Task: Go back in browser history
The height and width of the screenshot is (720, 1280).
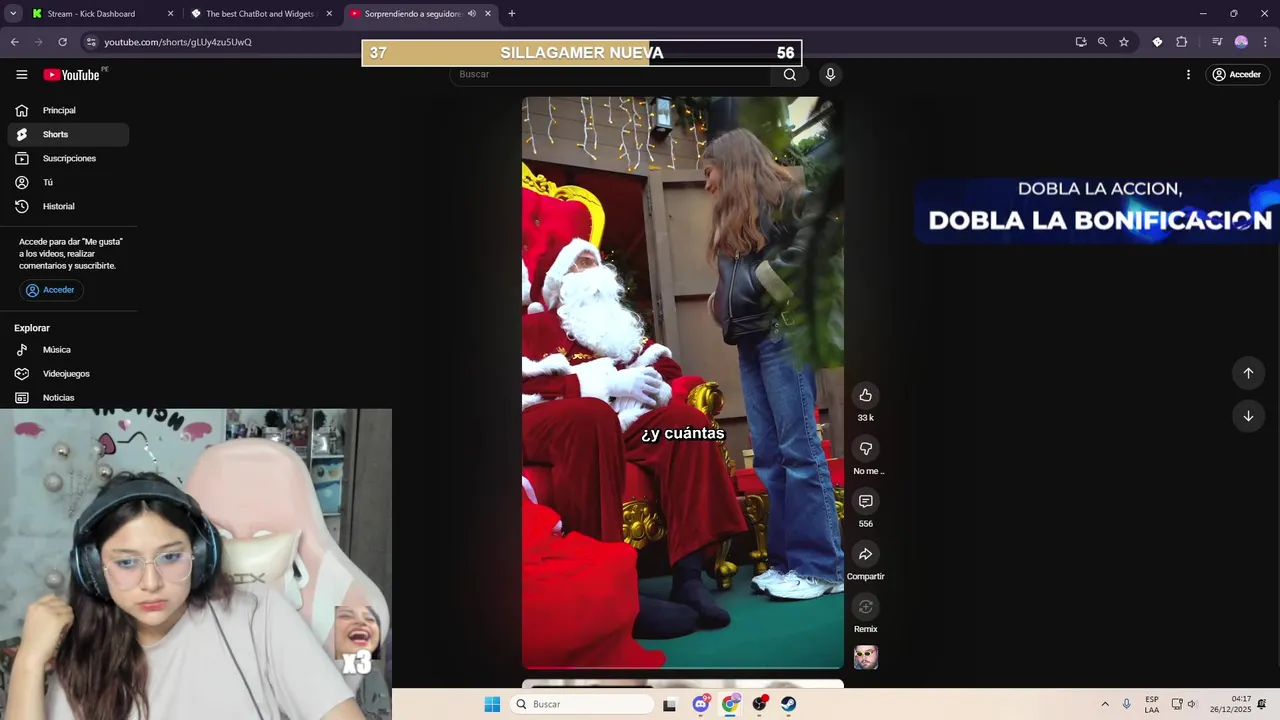Action: pyautogui.click(x=14, y=42)
